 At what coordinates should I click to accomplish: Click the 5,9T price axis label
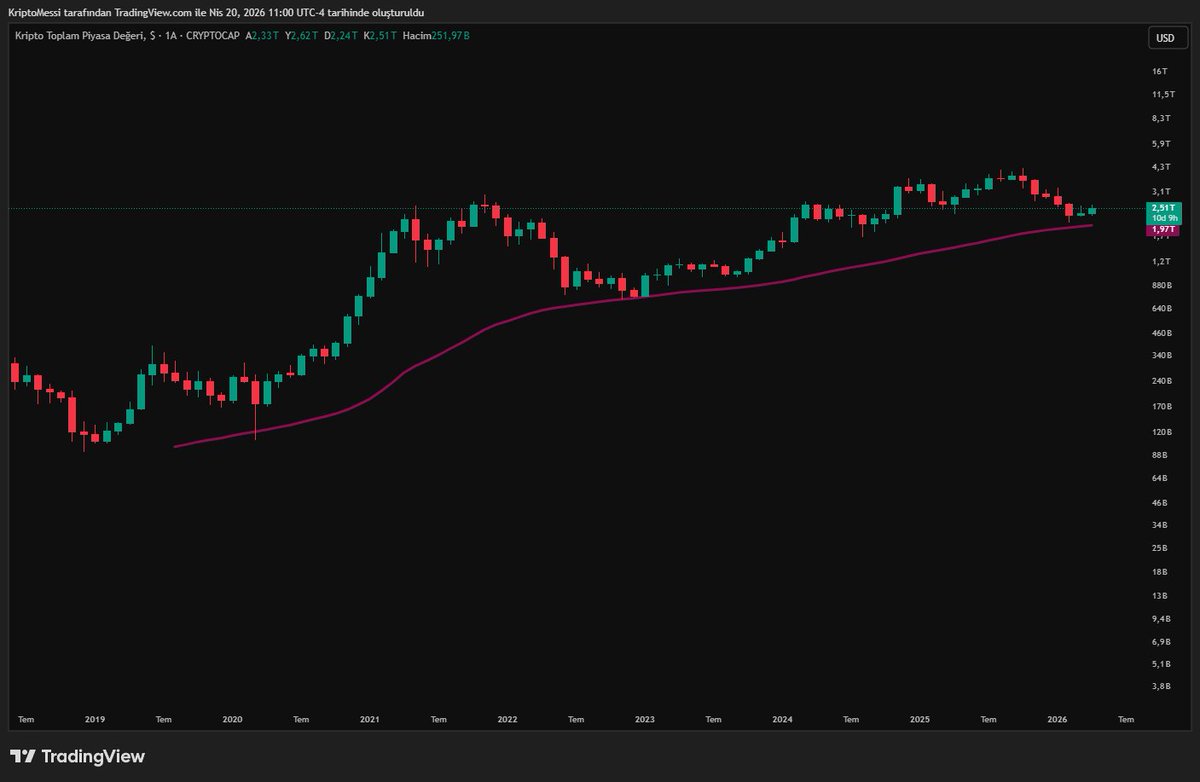(1161, 142)
